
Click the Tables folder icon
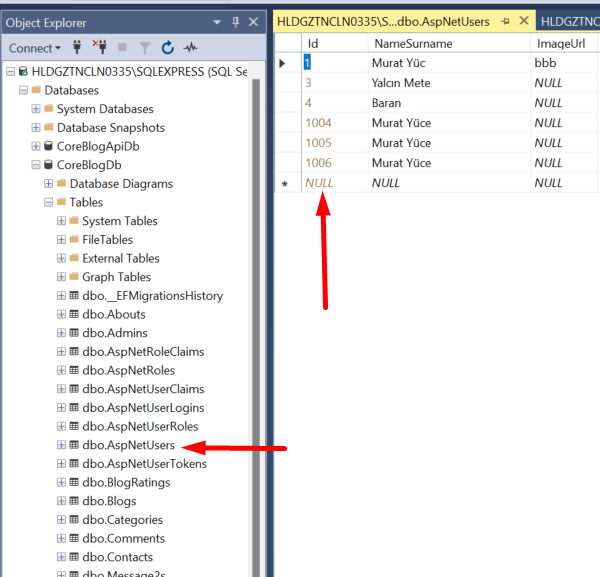point(61,201)
